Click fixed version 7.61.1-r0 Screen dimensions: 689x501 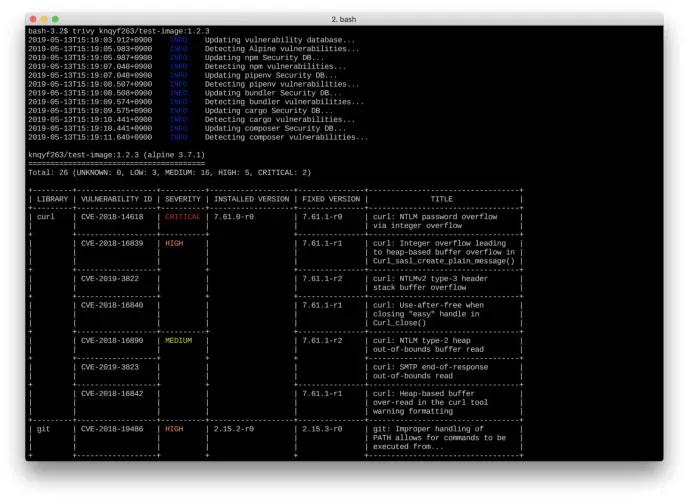click(x=322, y=217)
